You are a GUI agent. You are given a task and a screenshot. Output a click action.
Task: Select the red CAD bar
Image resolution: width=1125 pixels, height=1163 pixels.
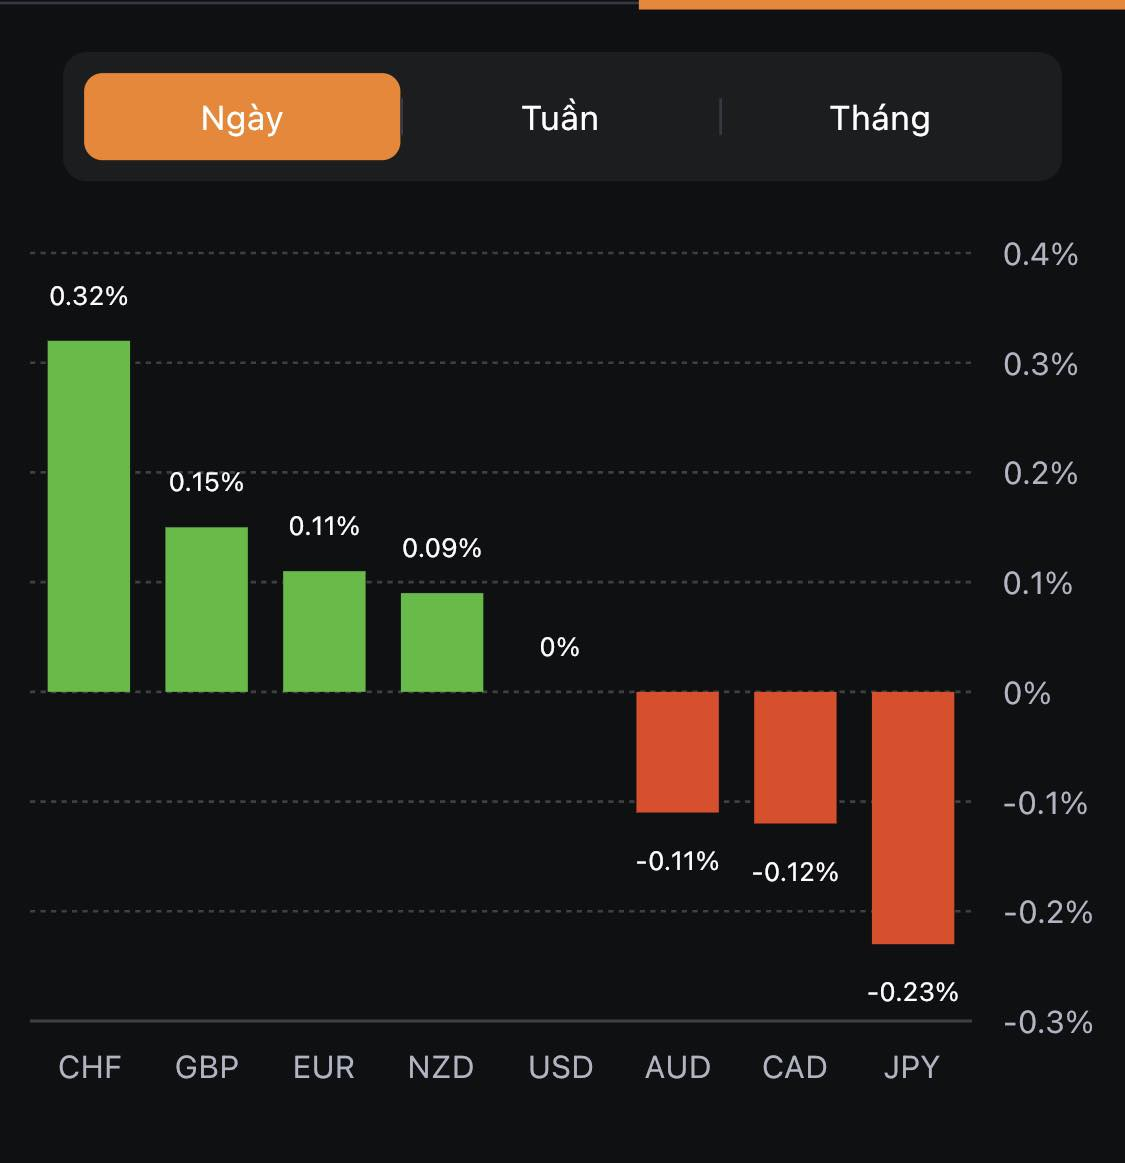[795, 757]
